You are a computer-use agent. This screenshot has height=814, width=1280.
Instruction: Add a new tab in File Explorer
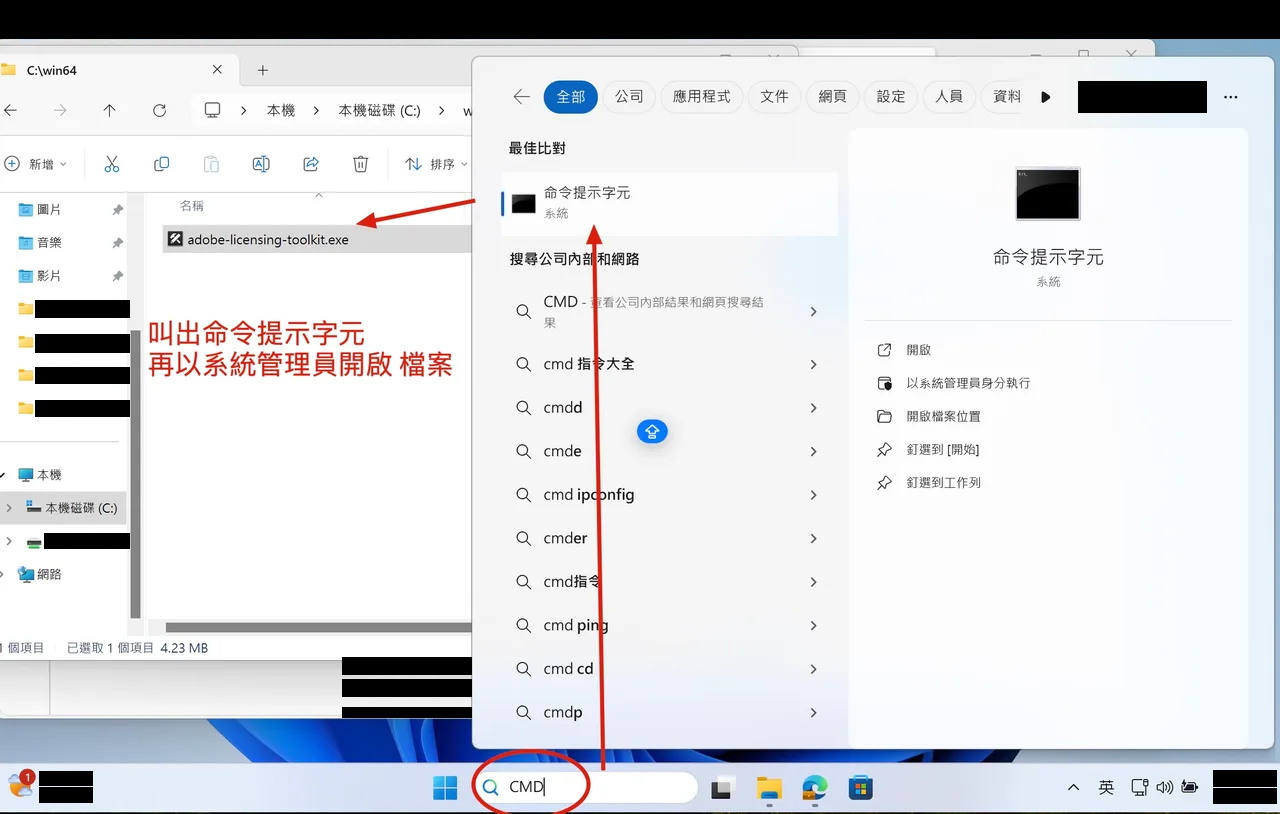click(x=263, y=70)
